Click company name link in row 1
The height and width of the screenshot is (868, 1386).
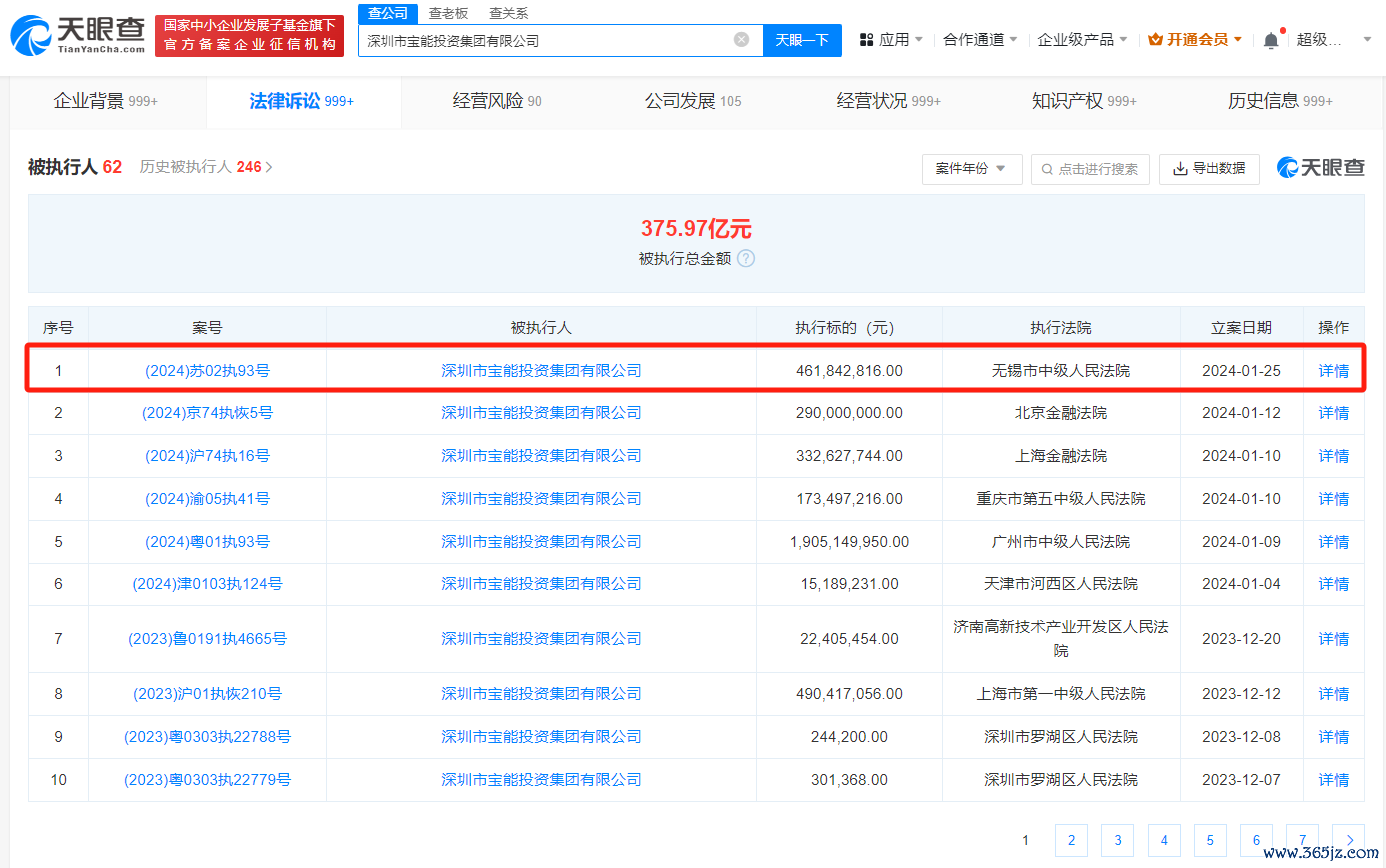click(541, 371)
